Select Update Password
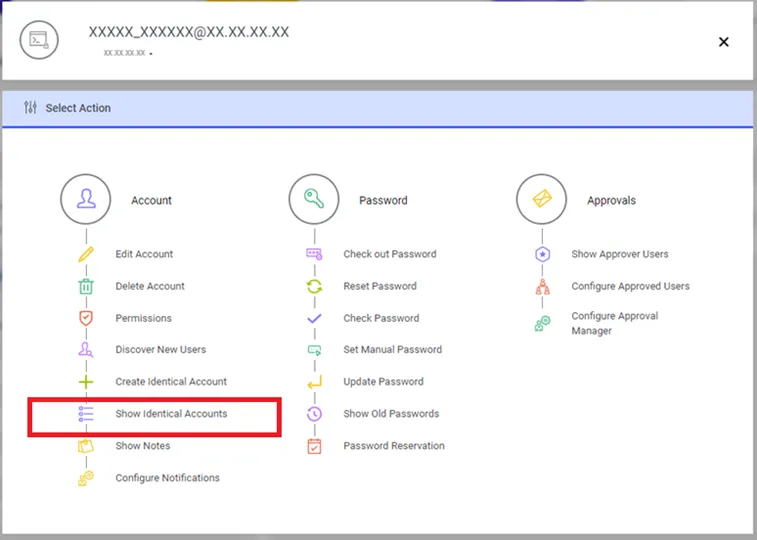Screen dimensions: 757x540 383,382
